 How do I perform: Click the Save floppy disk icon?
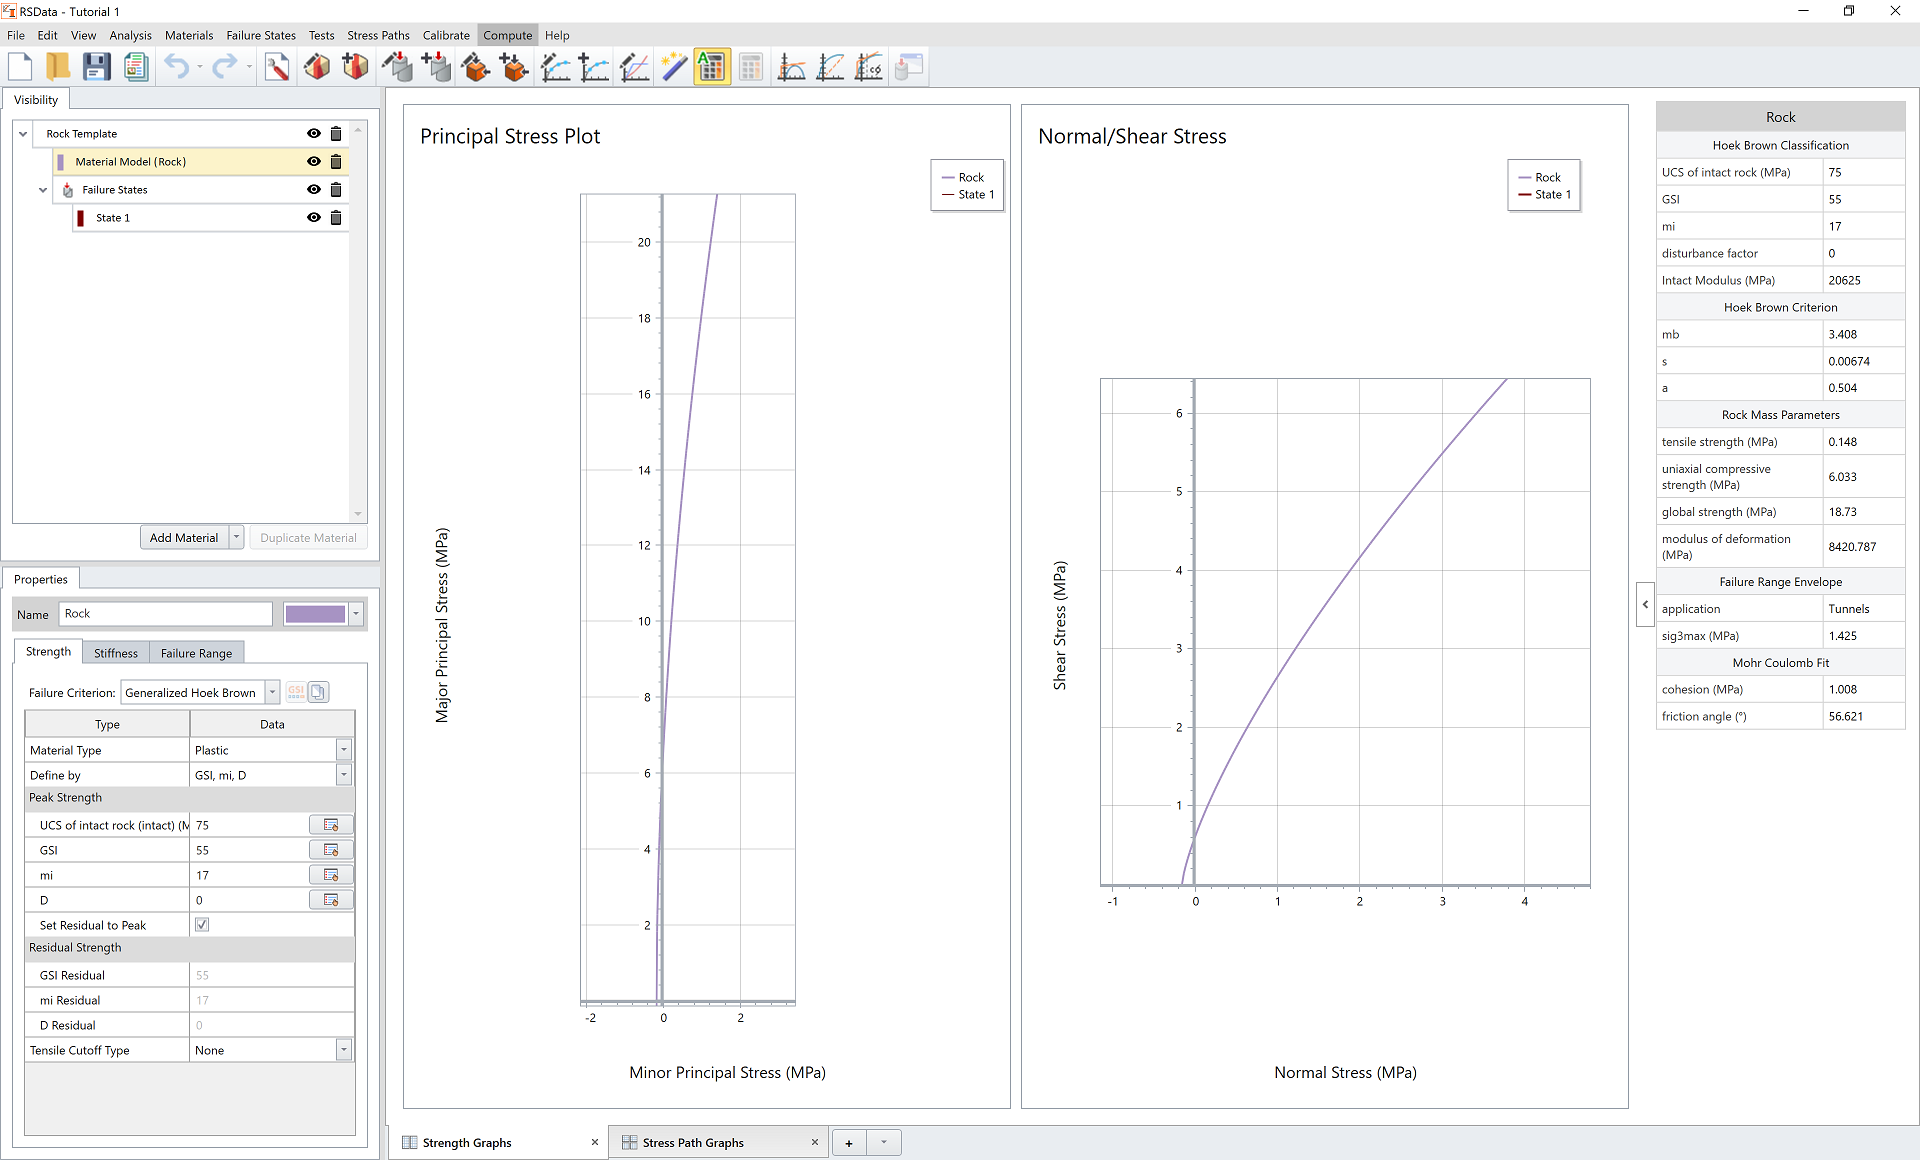point(96,67)
